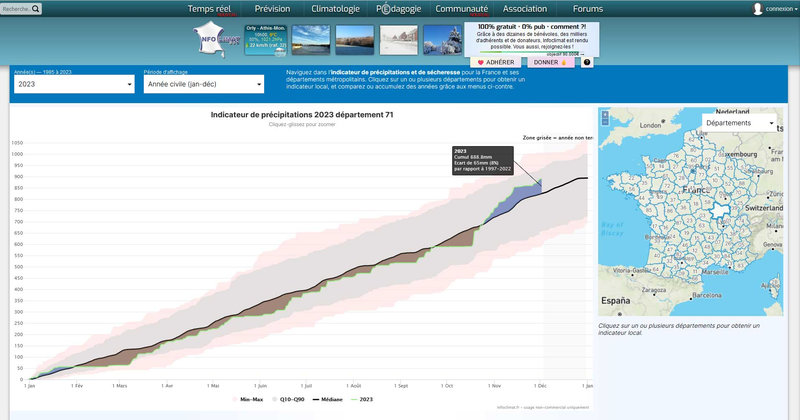Open the snowy street photo thumbnail
800x420 pixels.
[399, 40]
